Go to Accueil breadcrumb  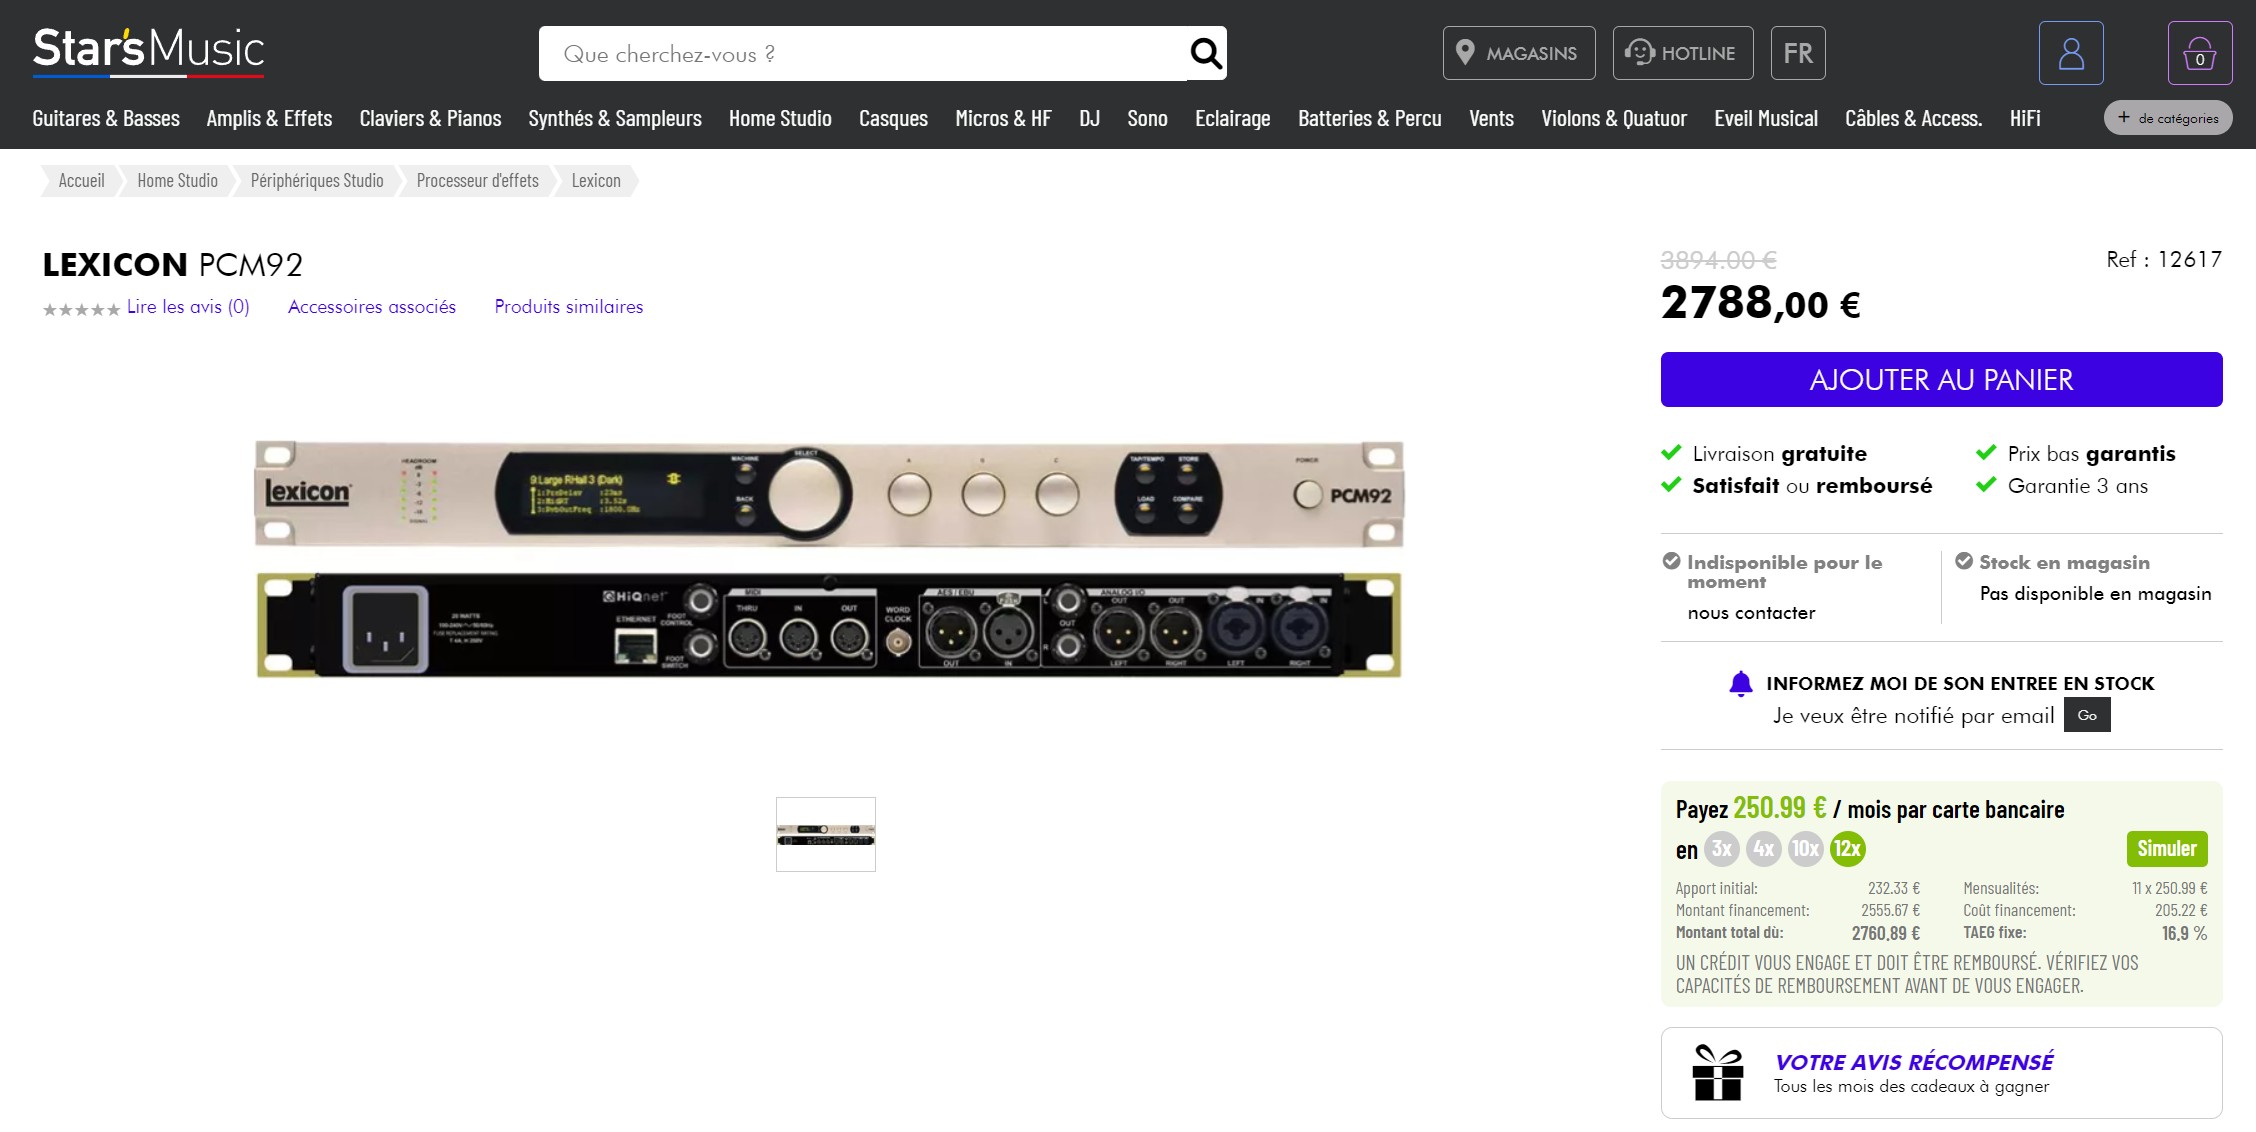pos(81,181)
